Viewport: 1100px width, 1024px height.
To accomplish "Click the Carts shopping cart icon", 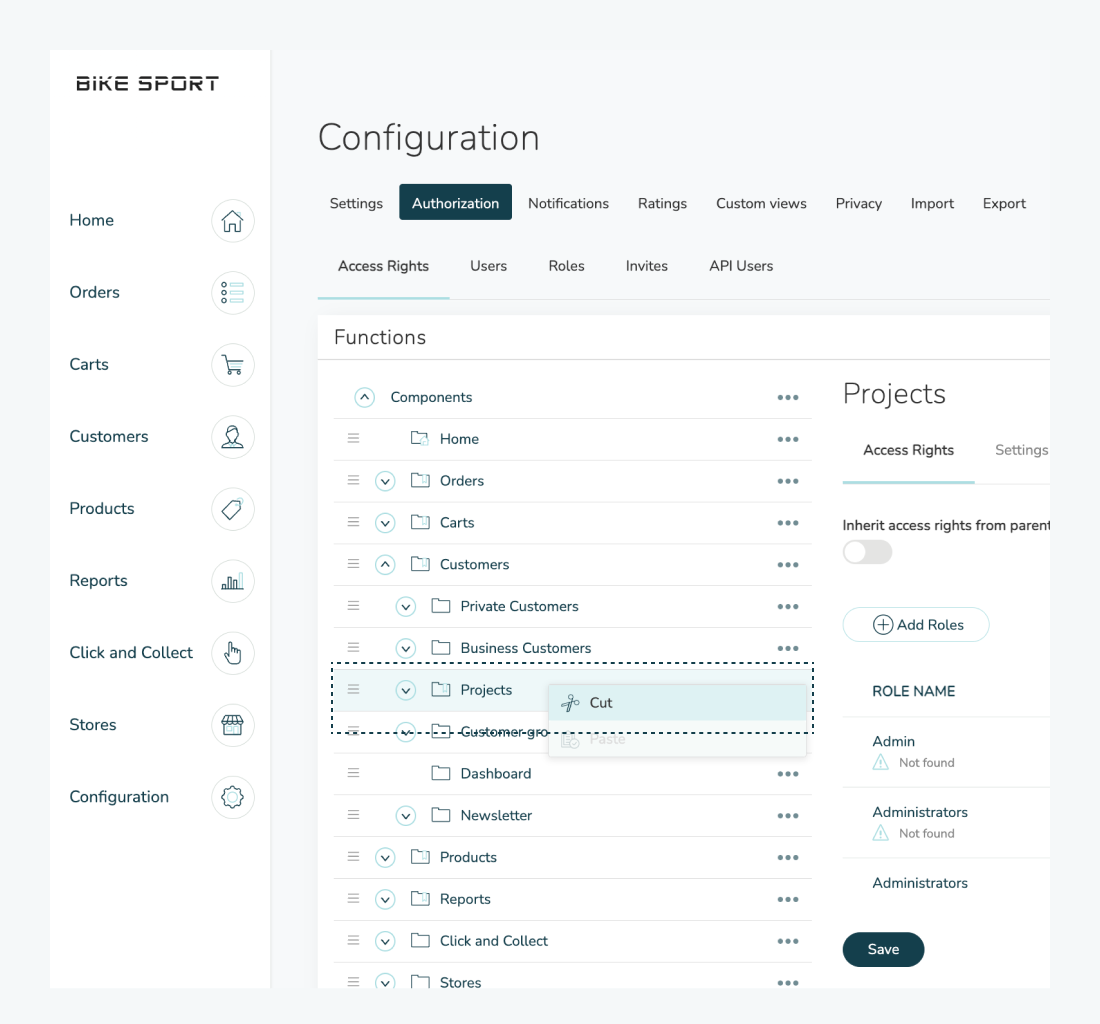I will point(232,365).
